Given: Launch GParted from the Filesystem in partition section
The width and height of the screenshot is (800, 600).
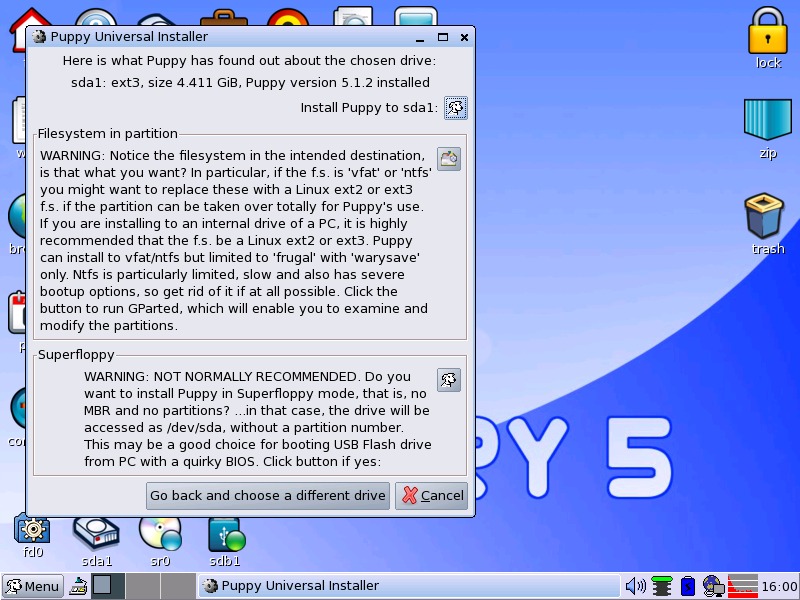Looking at the screenshot, I should point(448,159).
